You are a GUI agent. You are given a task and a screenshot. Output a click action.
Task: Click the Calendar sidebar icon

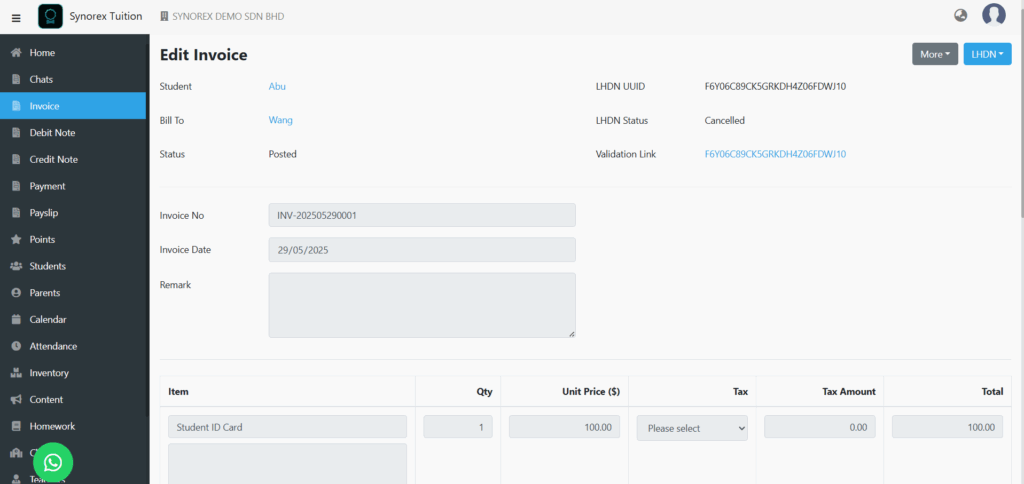coord(16,320)
